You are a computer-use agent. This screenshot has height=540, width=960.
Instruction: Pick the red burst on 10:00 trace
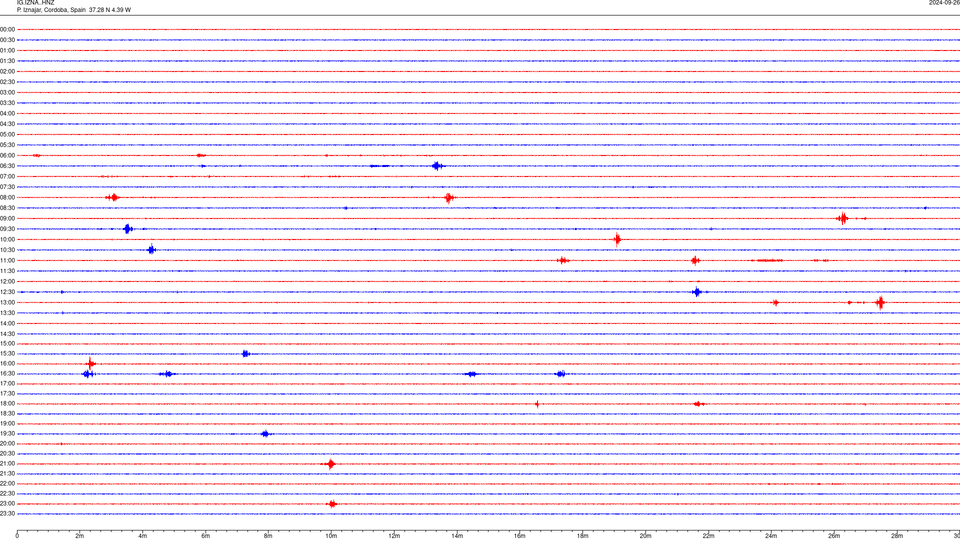coord(617,239)
